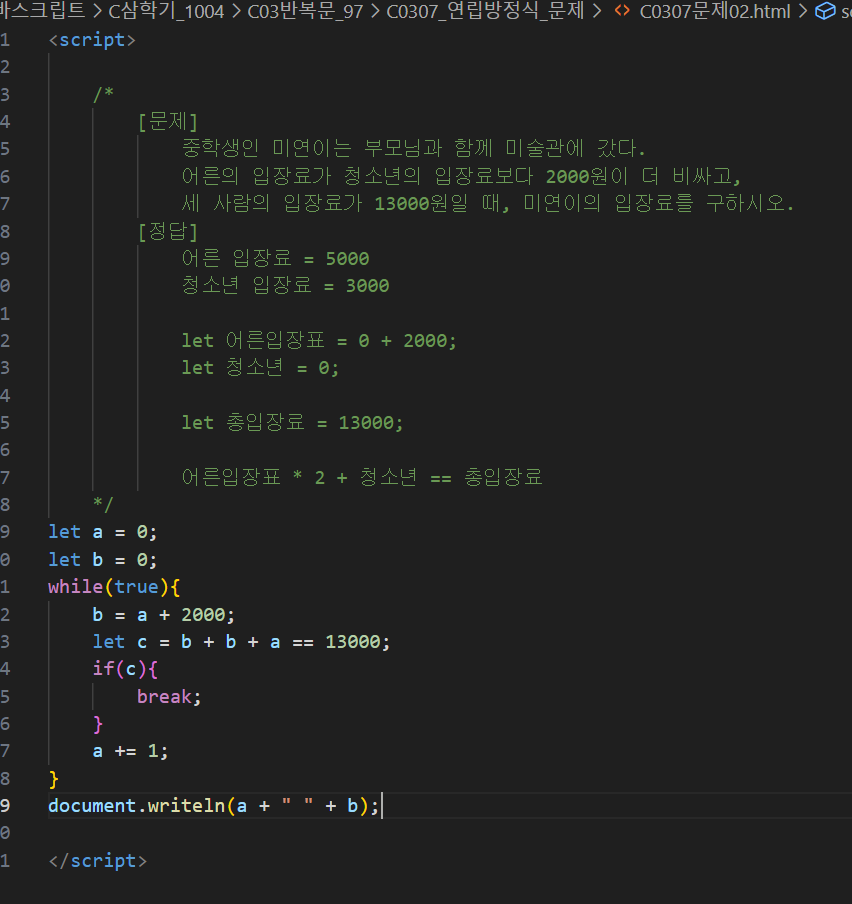
Task: Click the break; statement
Action: tap(169, 696)
